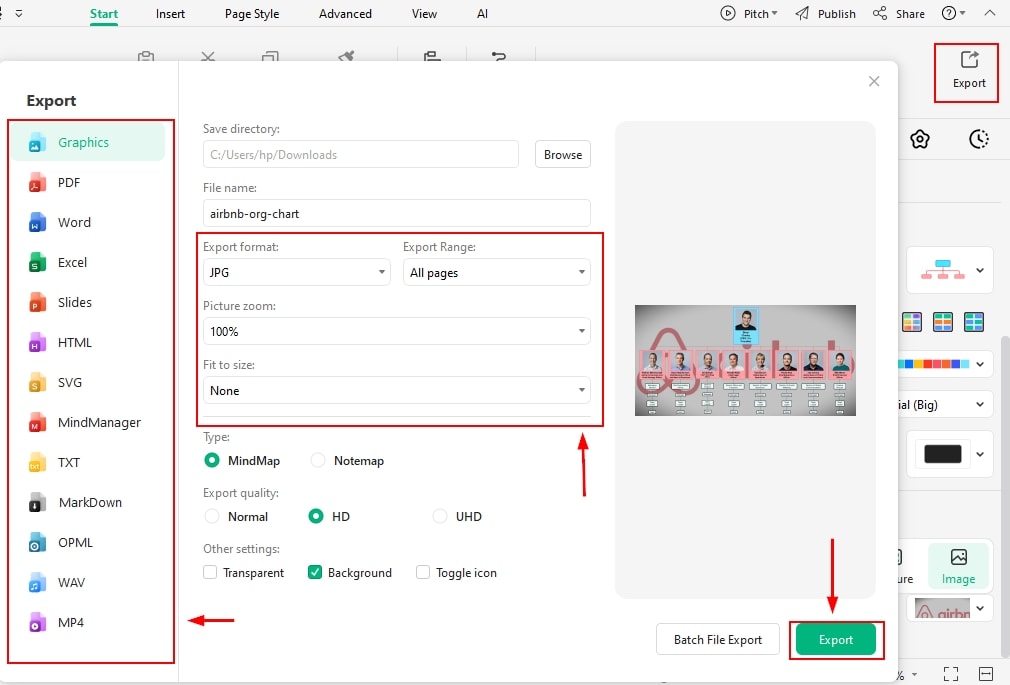Click the Browse button for save directory
Screen dimensions: 1010x685
pos(562,154)
